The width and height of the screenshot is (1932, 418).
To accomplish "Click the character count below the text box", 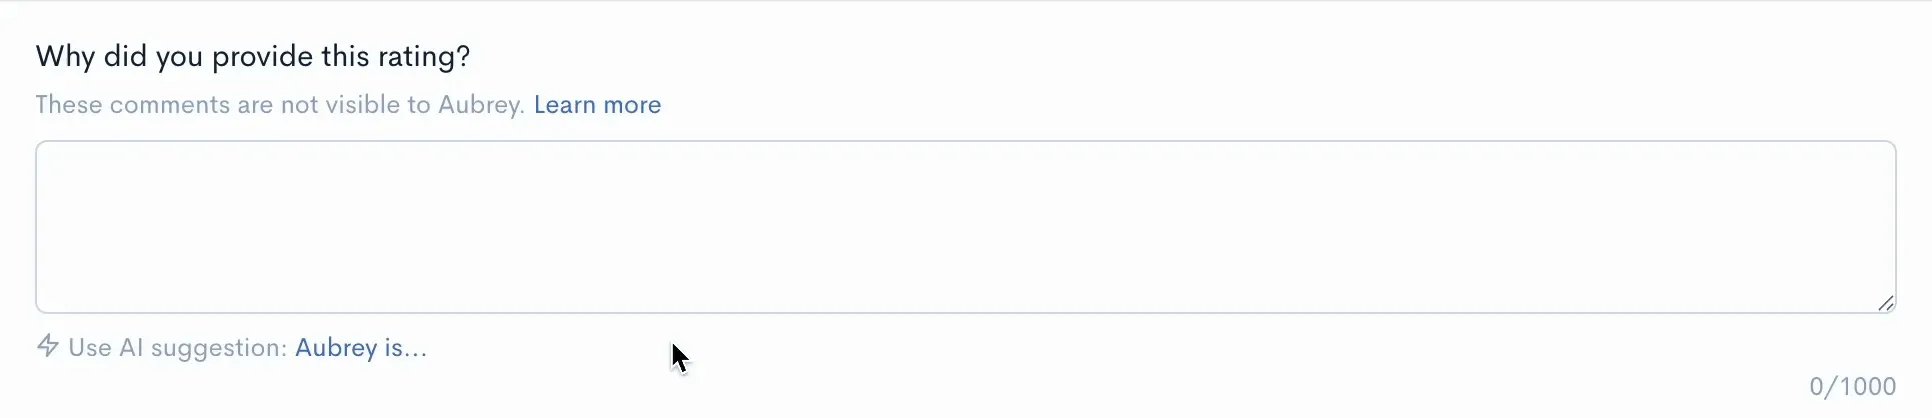I will pyautogui.click(x=1852, y=386).
